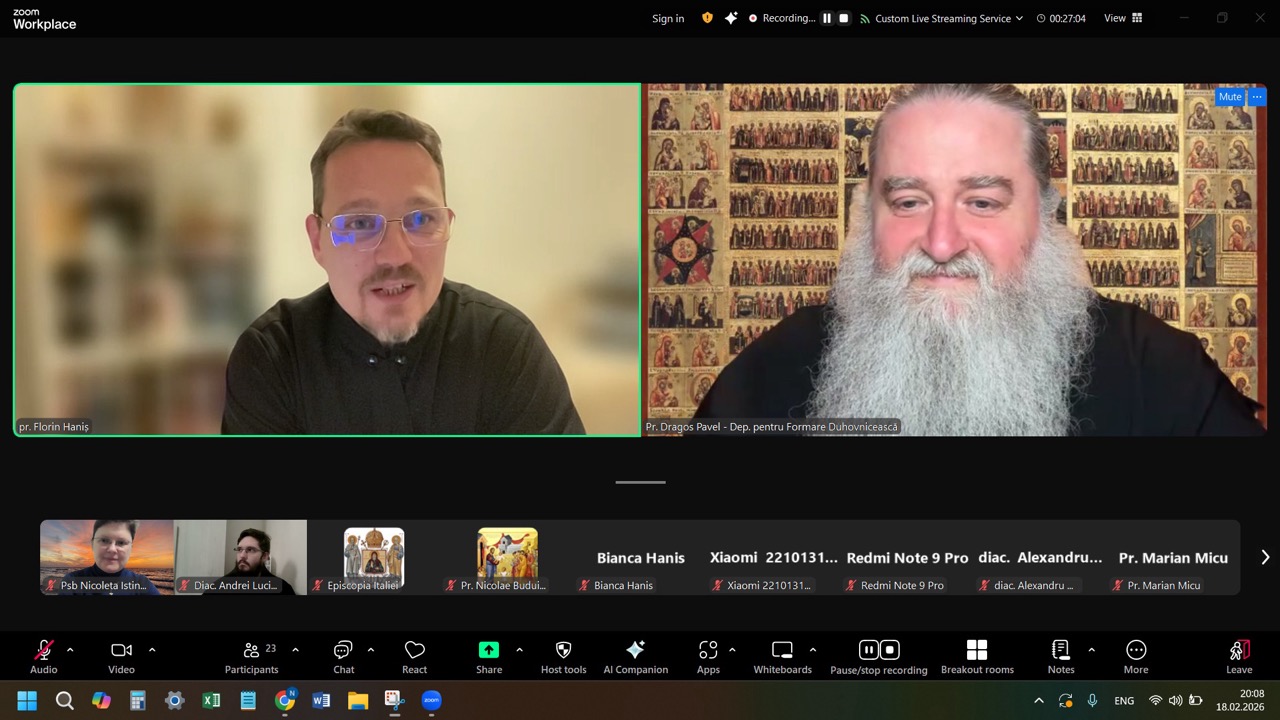The height and width of the screenshot is (720, 1280).
Task: Toggle camera with Video button
Action: tap(121, 655)
